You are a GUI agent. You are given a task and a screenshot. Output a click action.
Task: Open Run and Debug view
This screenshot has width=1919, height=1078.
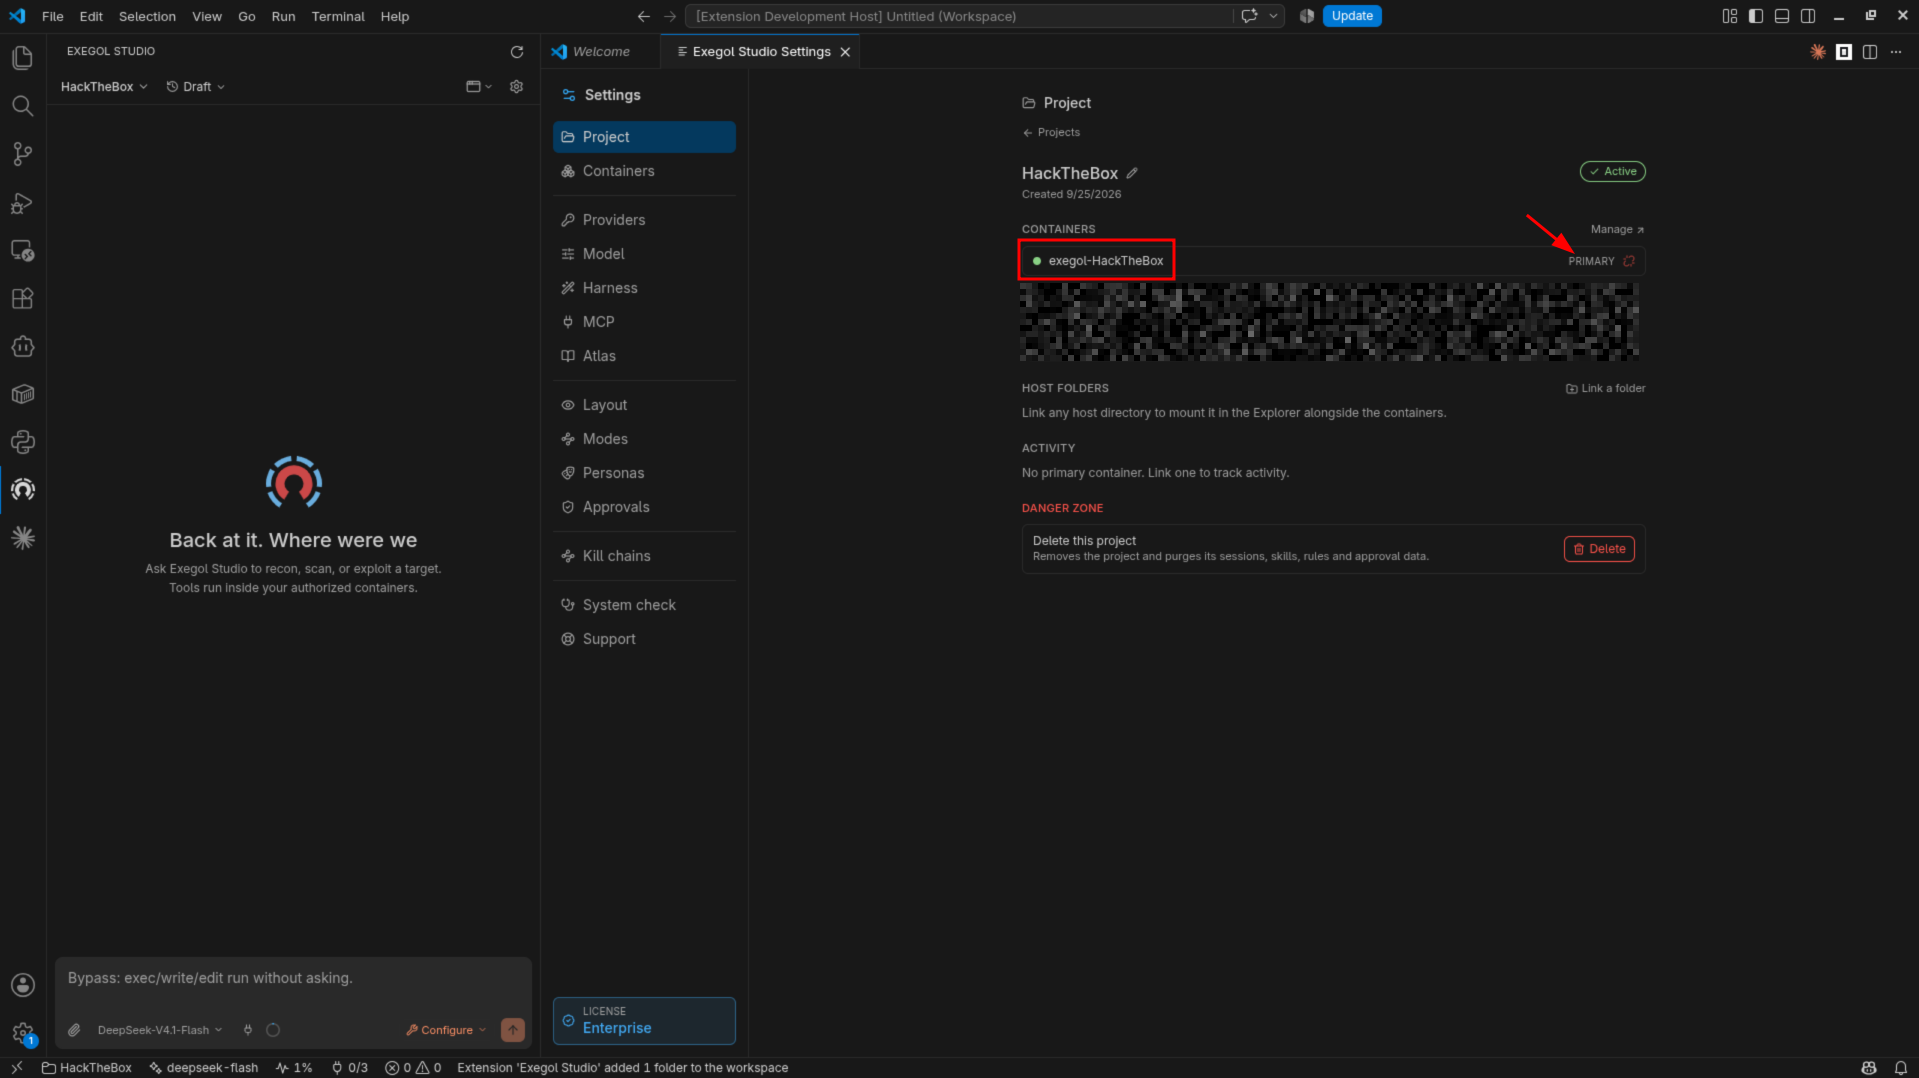[x=22, y=203]
